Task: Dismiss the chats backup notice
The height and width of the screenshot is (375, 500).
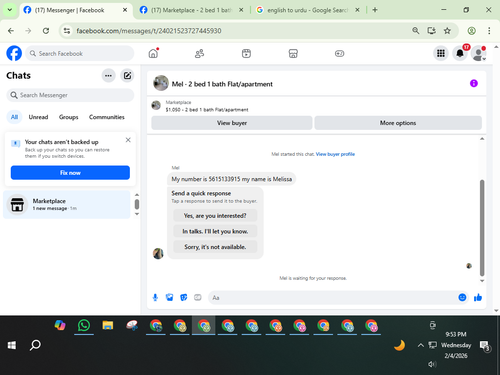Action: point(128,140)
